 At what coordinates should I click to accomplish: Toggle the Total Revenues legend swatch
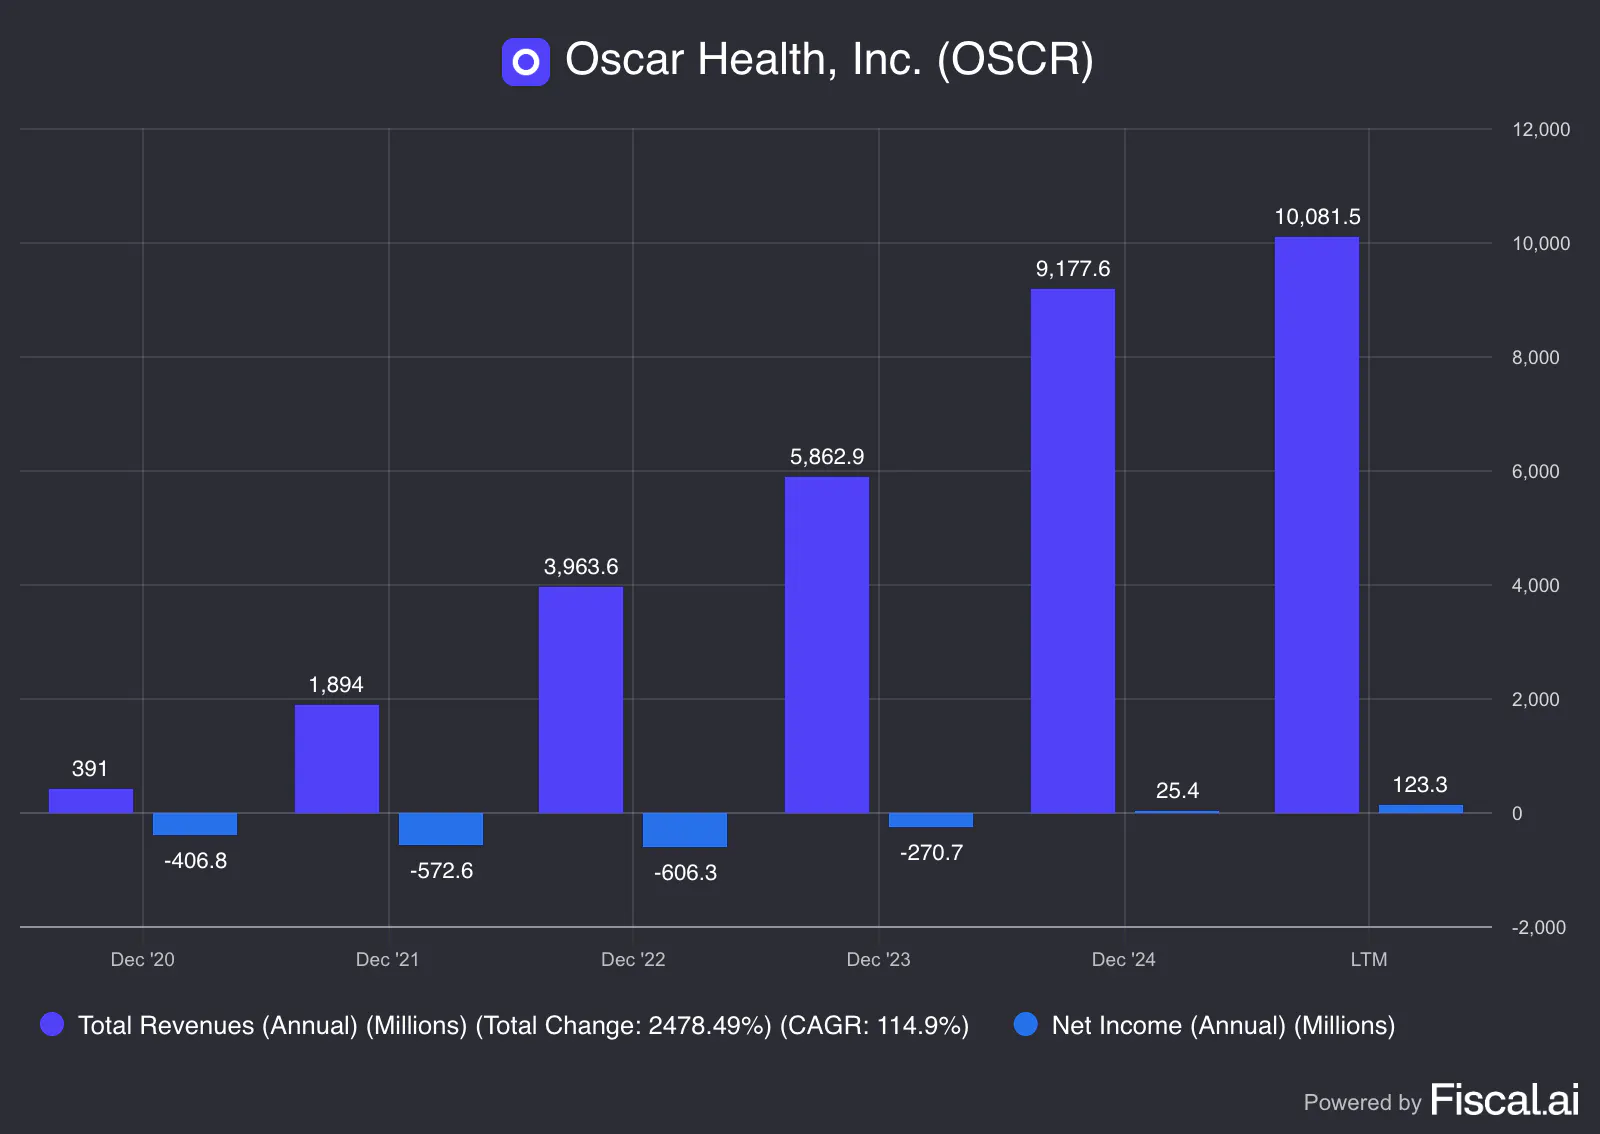52,1024
